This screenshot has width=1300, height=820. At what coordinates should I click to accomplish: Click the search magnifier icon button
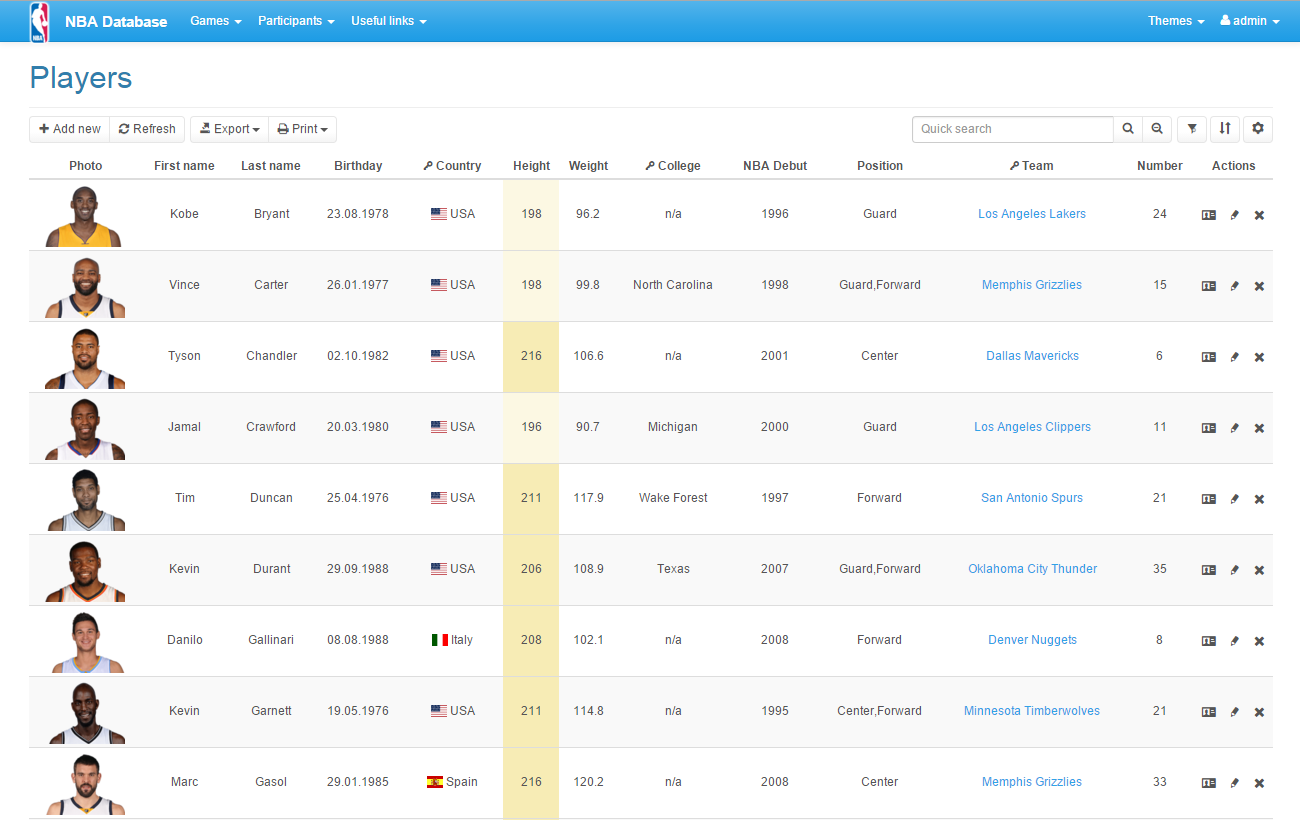[x=1128, y=129]
